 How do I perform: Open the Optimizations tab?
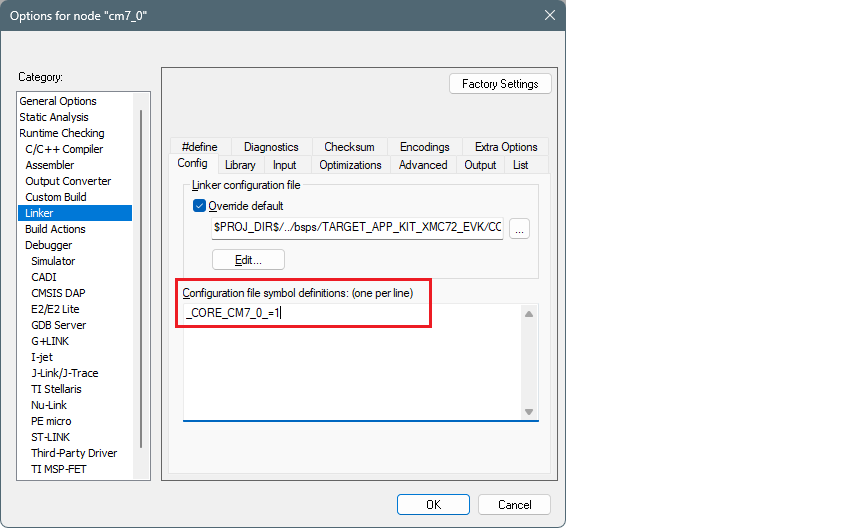tap(350, 165)
